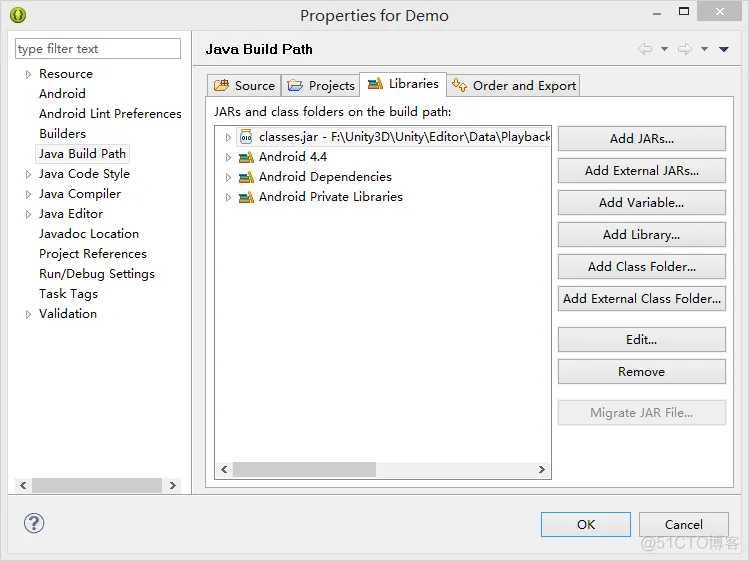Click Add External Class Folder... button
This screenshot has height=561, width=749.
642,299
